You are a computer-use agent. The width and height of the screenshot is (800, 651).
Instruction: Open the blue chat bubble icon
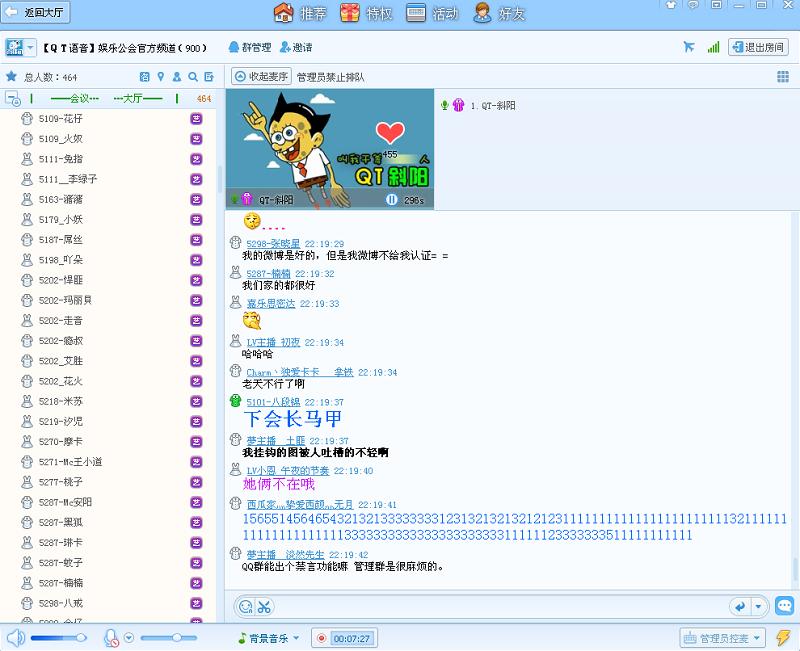[783, 606]
